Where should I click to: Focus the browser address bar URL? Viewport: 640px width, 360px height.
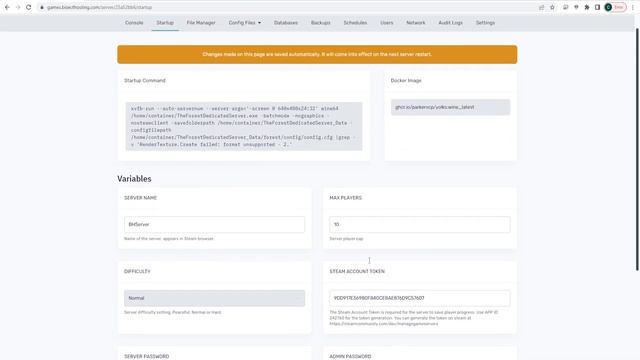click(x=99, y=7)
